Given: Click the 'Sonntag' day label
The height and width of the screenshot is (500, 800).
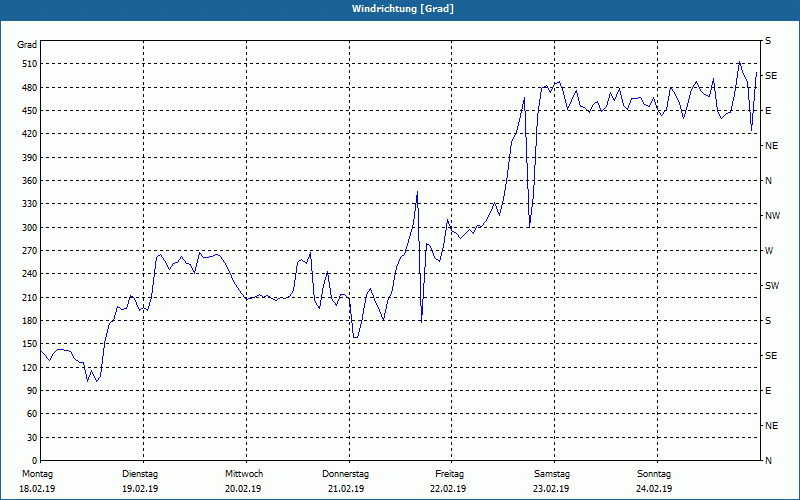Looking at the screenshot, I should pos(654,474).
